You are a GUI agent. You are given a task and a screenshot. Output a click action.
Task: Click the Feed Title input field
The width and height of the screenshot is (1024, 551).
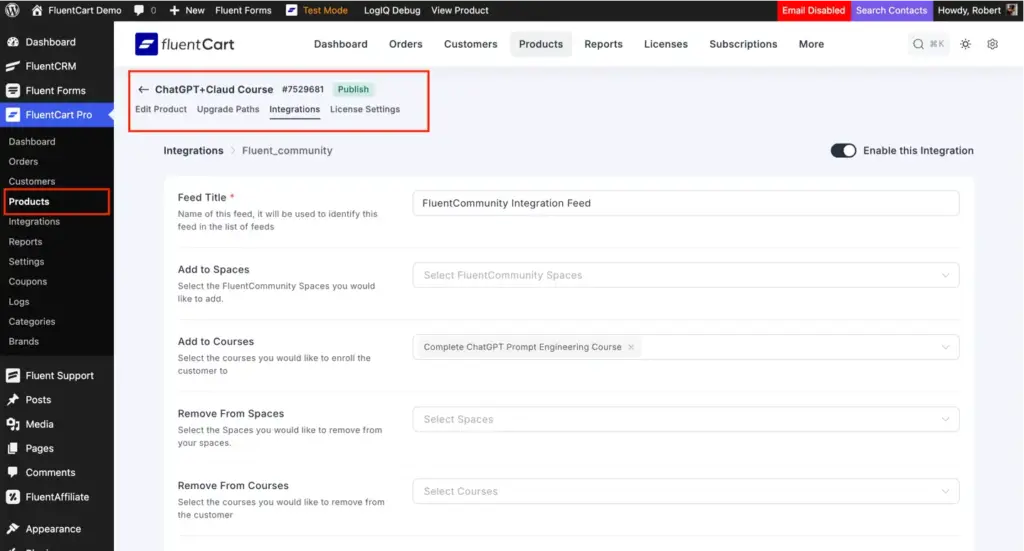tap(686, 203)
